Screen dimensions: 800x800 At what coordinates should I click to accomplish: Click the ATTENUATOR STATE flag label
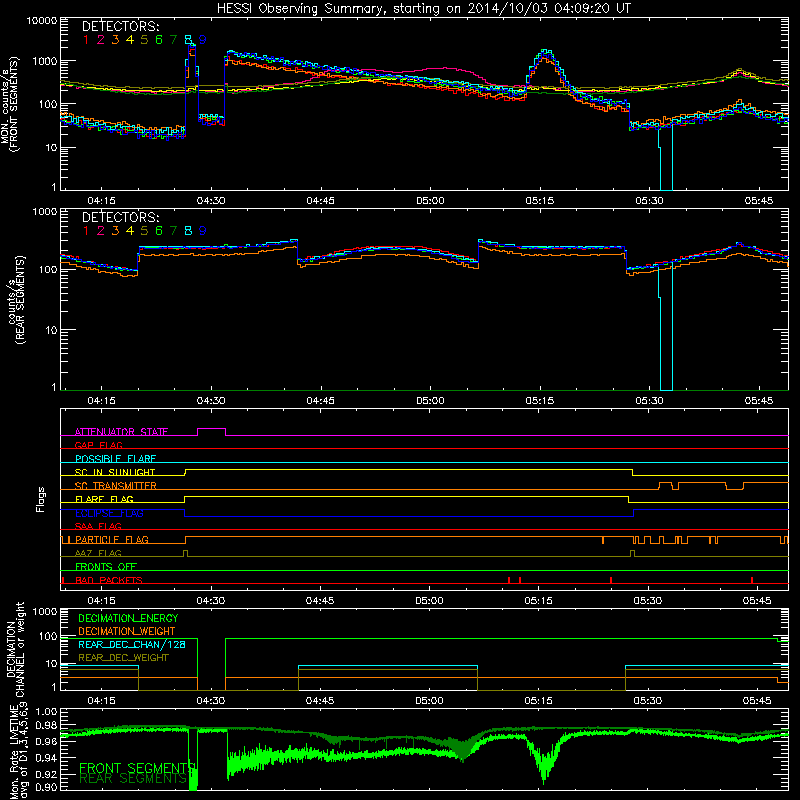click(x=121, y=432)
